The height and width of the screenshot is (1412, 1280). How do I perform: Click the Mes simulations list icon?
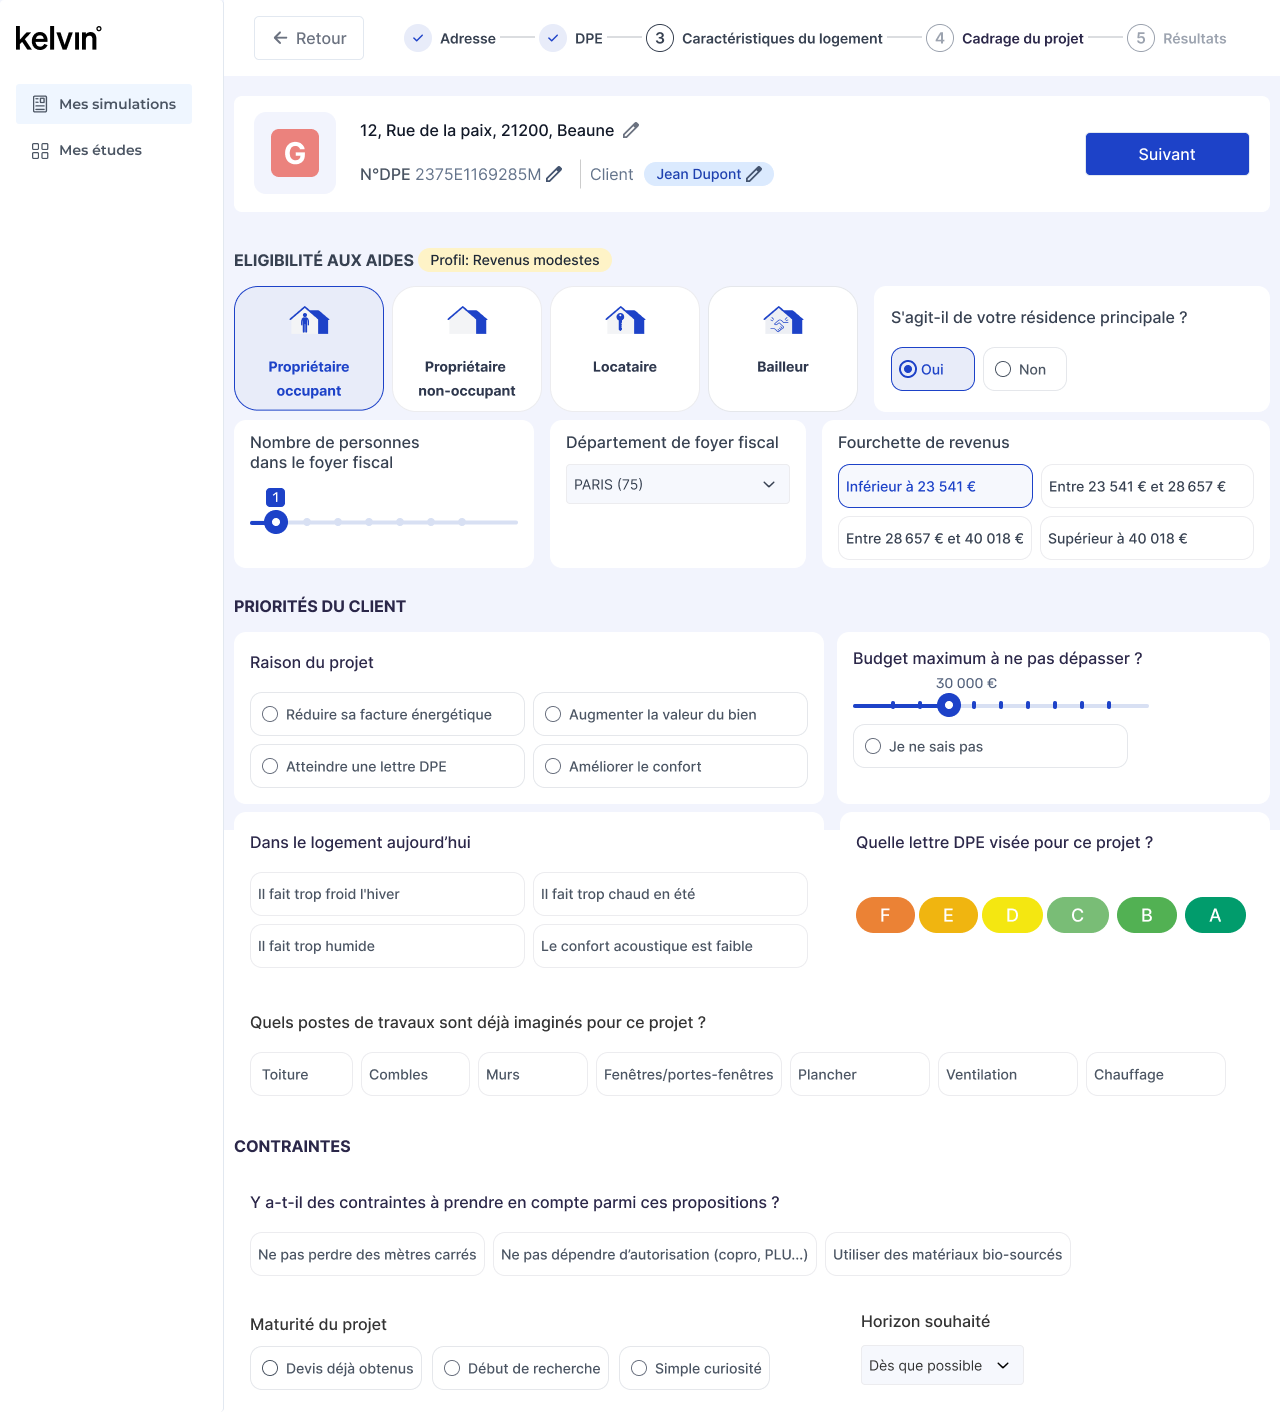[40, 104]
